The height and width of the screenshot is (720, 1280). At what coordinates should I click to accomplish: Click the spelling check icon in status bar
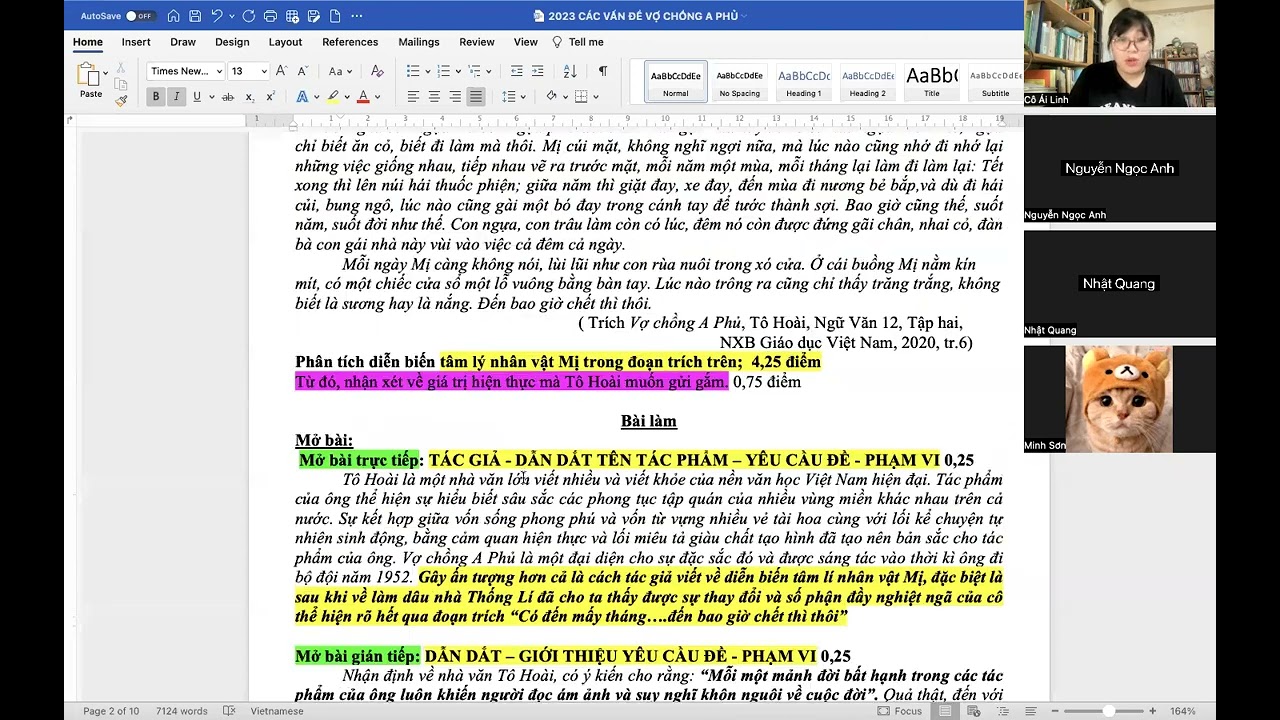pyautogui.click(x=229, y=711)
